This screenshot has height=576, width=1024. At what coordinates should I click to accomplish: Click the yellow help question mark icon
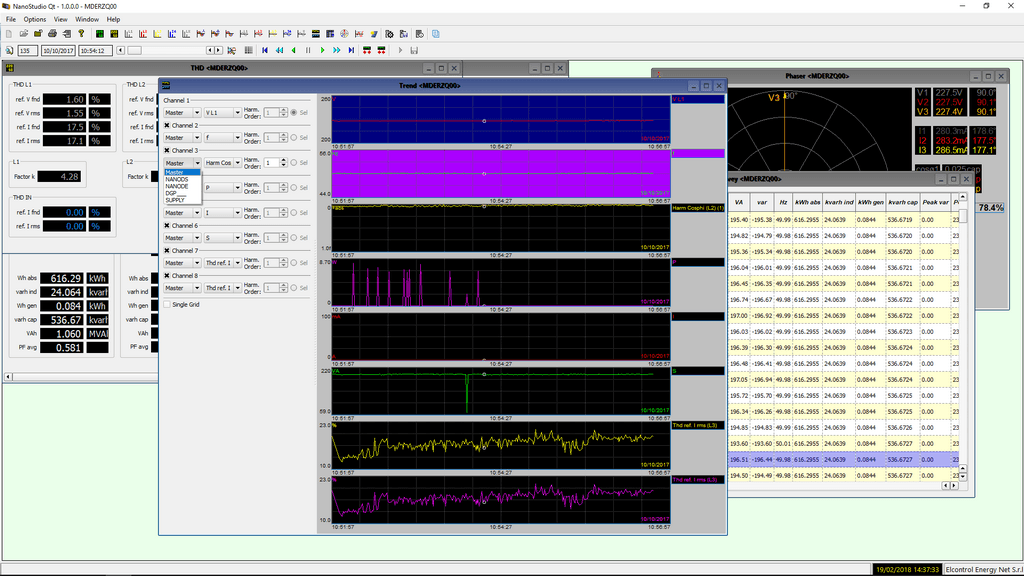click(x=82, y=34)
